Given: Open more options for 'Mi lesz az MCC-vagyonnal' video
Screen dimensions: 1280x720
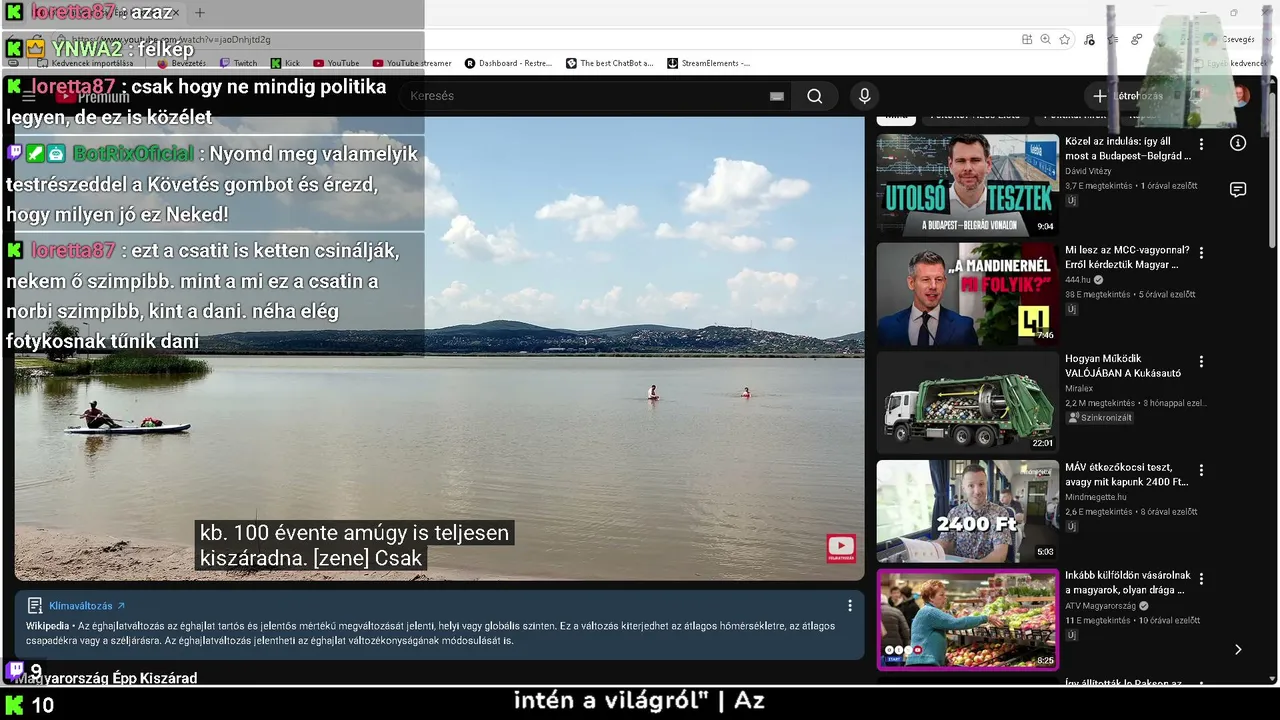Looking at the screenshot, I should pyautogui.click(x=1202, y=253).
